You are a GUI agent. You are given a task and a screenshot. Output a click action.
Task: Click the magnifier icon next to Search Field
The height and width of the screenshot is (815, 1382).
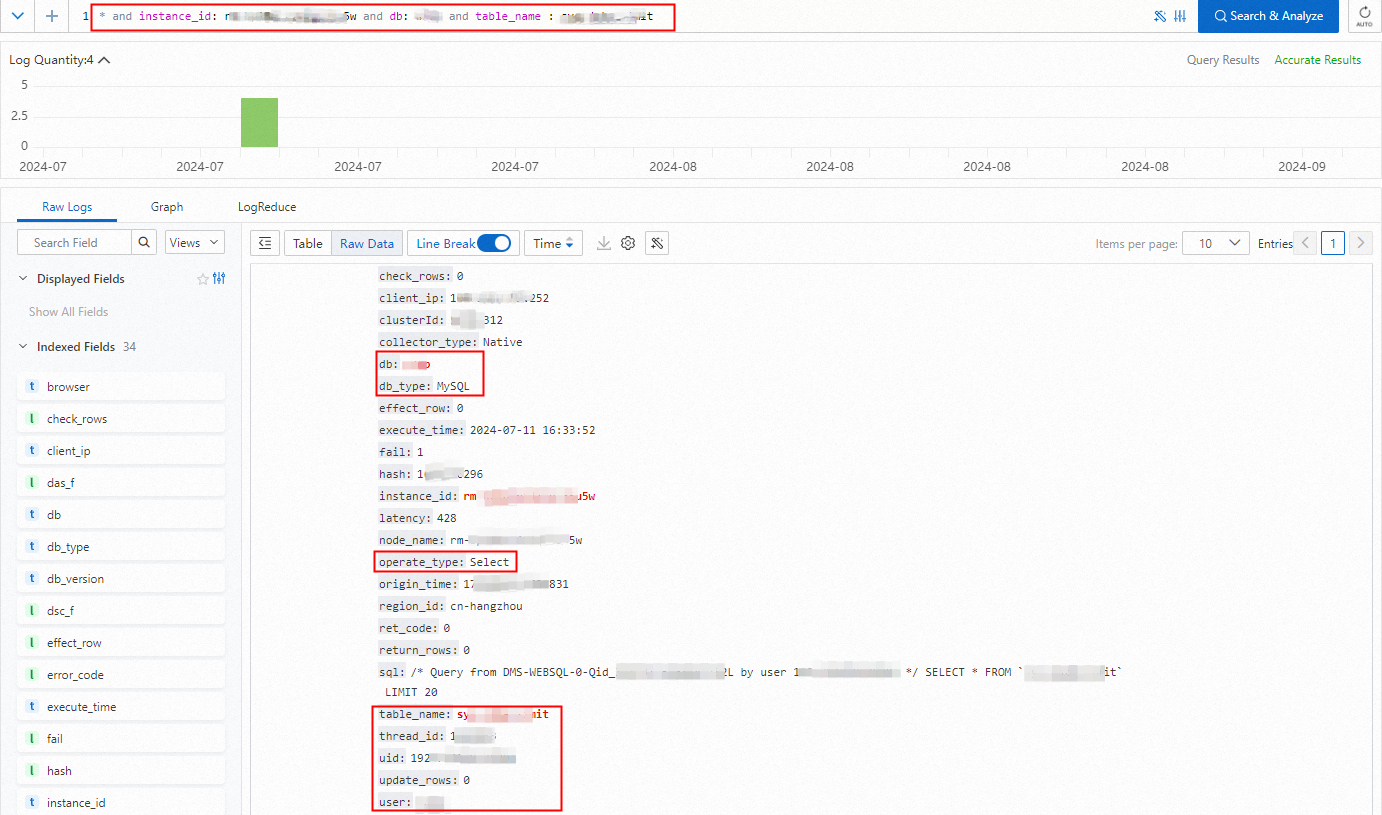[145, 242]
